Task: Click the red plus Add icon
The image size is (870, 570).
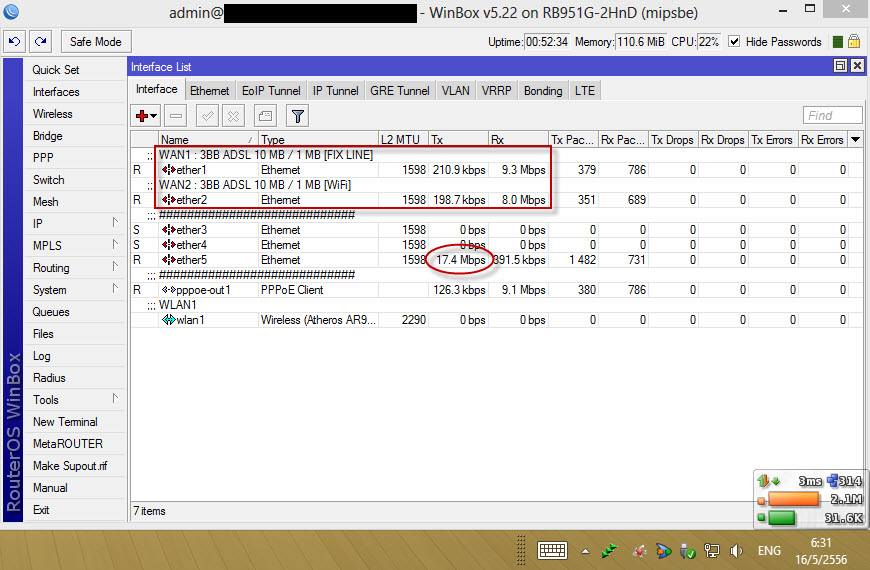Action: 142,116
